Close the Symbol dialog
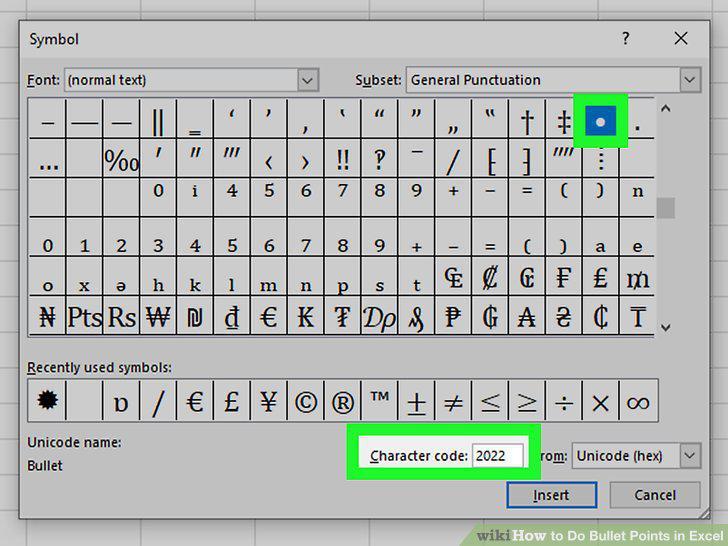 (681, 38)
